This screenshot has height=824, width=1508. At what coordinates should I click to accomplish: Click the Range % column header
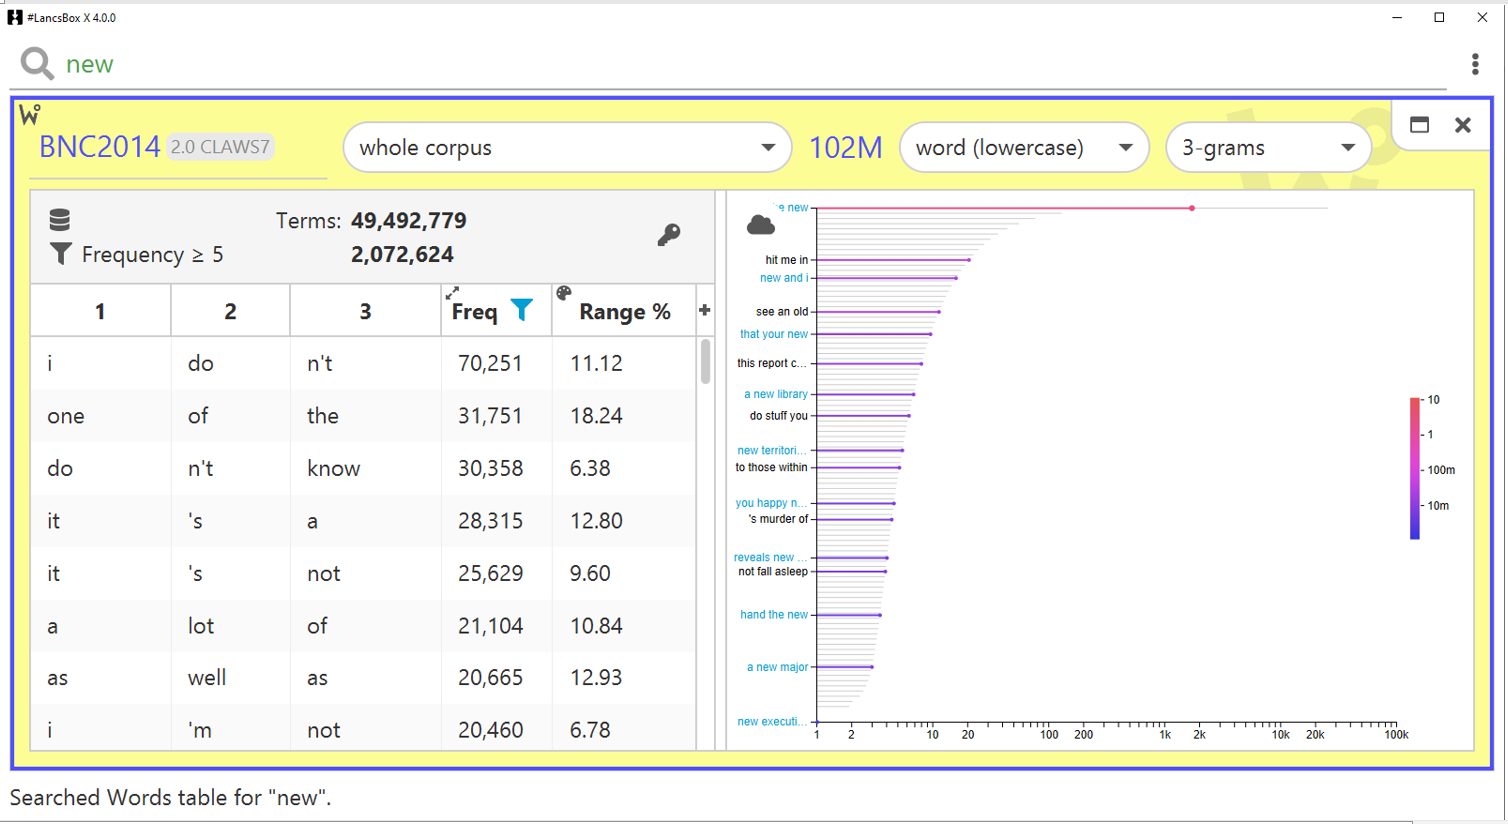[x=624, y=312]
